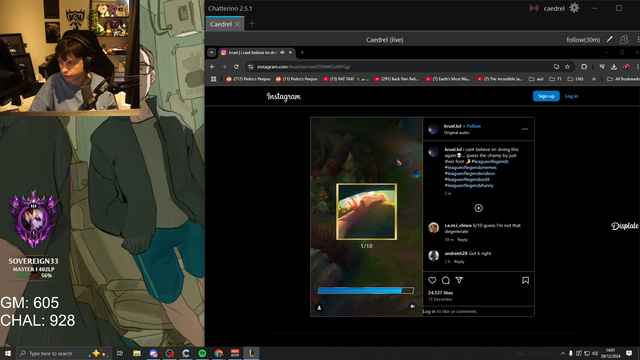This screenshot has width=640, height=360.
Task: Bookmark this page with star icon
Action: click(x=567, y=67)
